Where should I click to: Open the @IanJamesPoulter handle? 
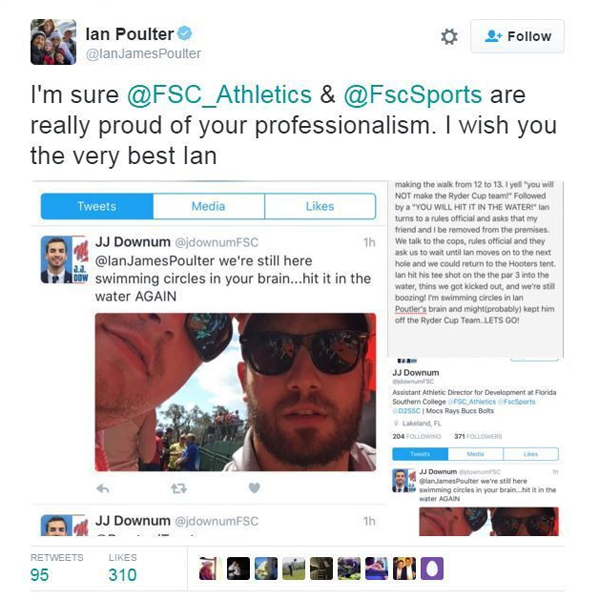143,54
